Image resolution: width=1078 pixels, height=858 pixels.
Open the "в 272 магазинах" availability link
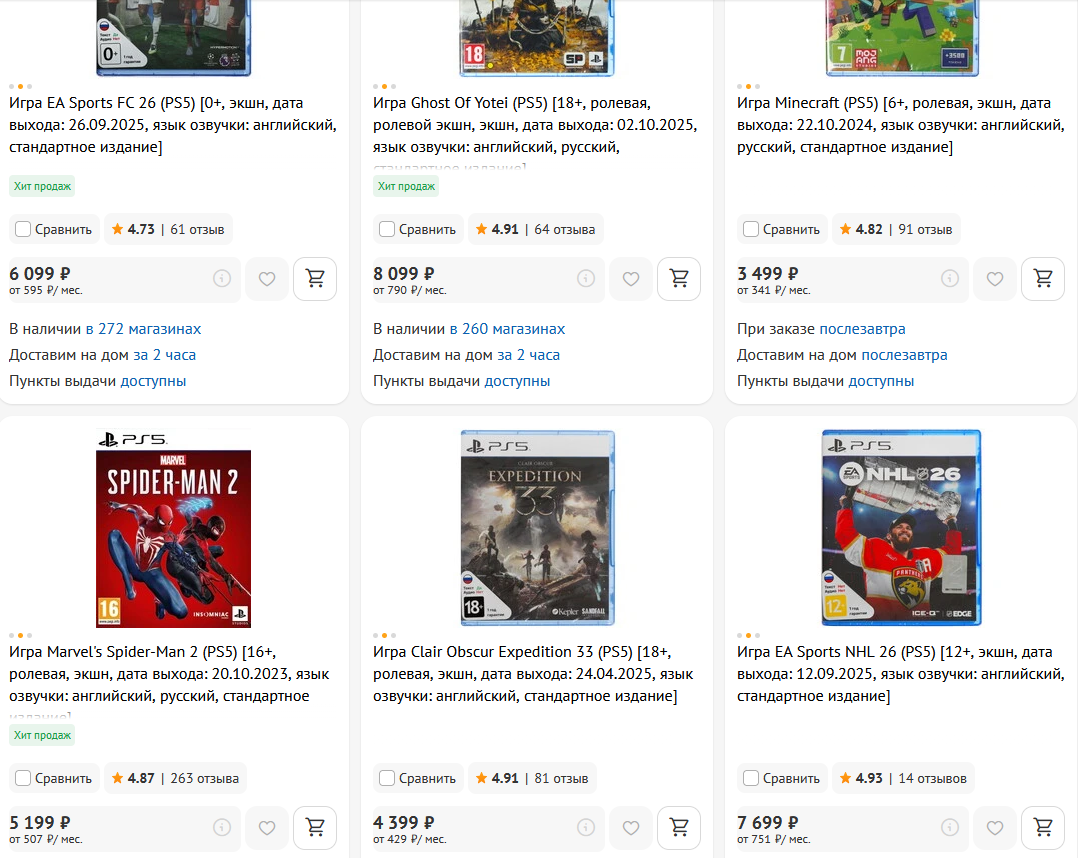(143, 329)
